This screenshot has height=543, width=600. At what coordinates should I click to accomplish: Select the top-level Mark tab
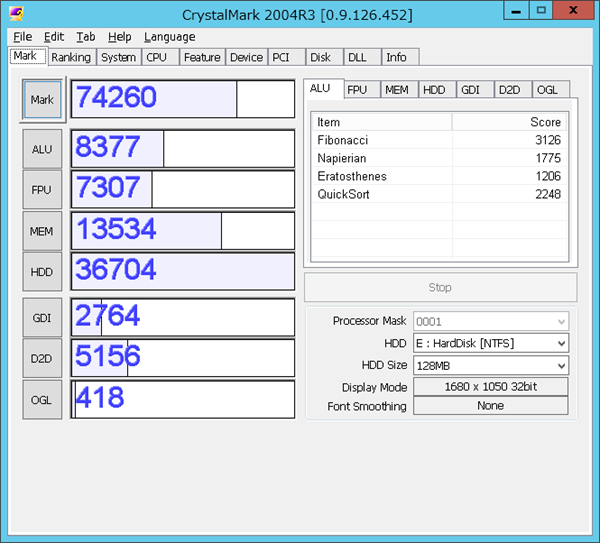(x=28, y=56)
